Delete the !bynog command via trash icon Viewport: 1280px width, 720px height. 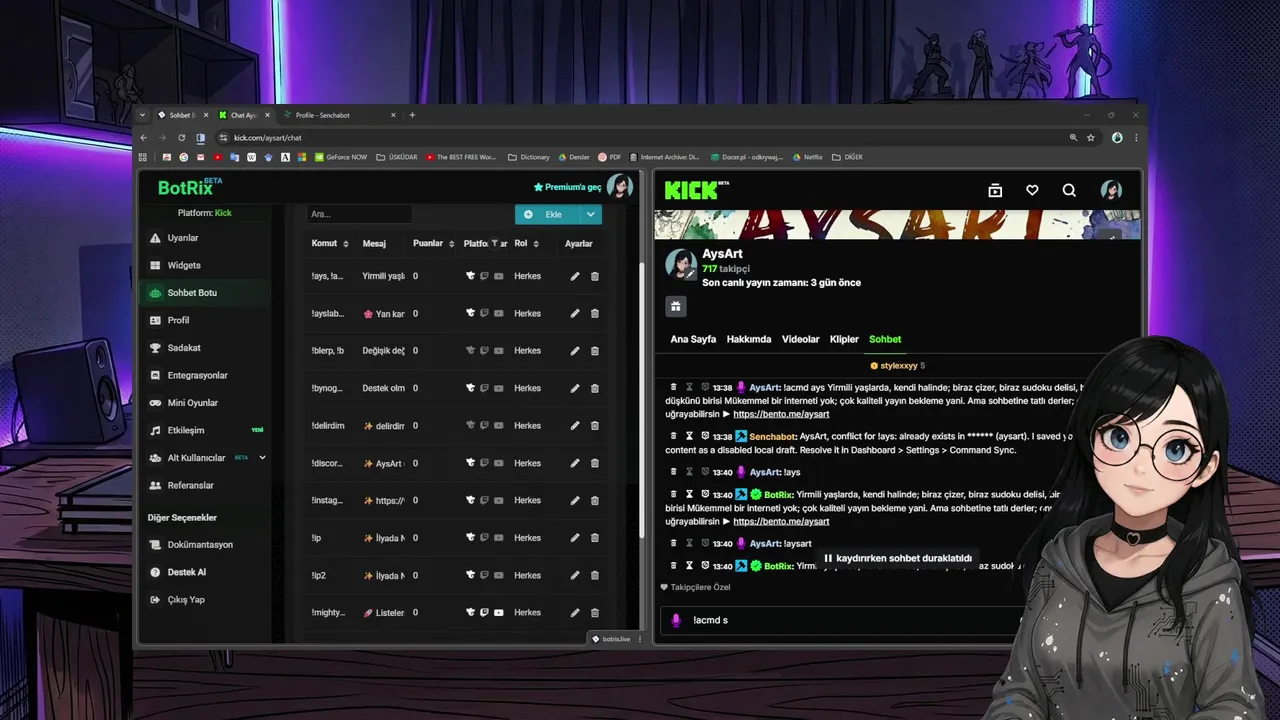(595, 388)
